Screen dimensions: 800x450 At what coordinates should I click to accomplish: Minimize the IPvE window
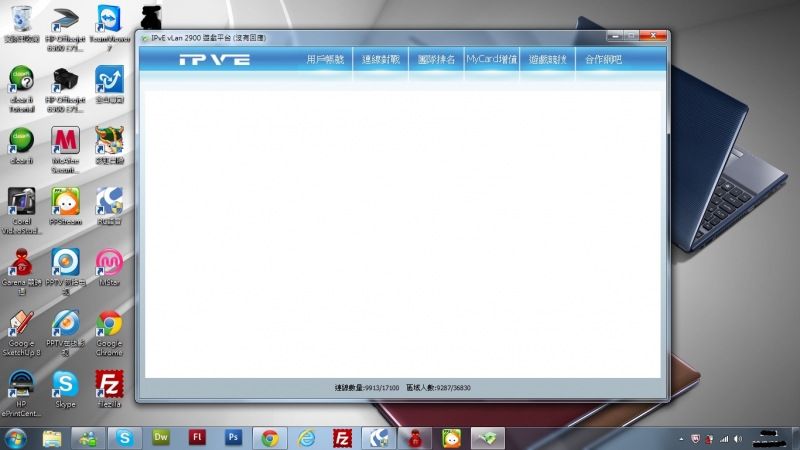point(615,35)
